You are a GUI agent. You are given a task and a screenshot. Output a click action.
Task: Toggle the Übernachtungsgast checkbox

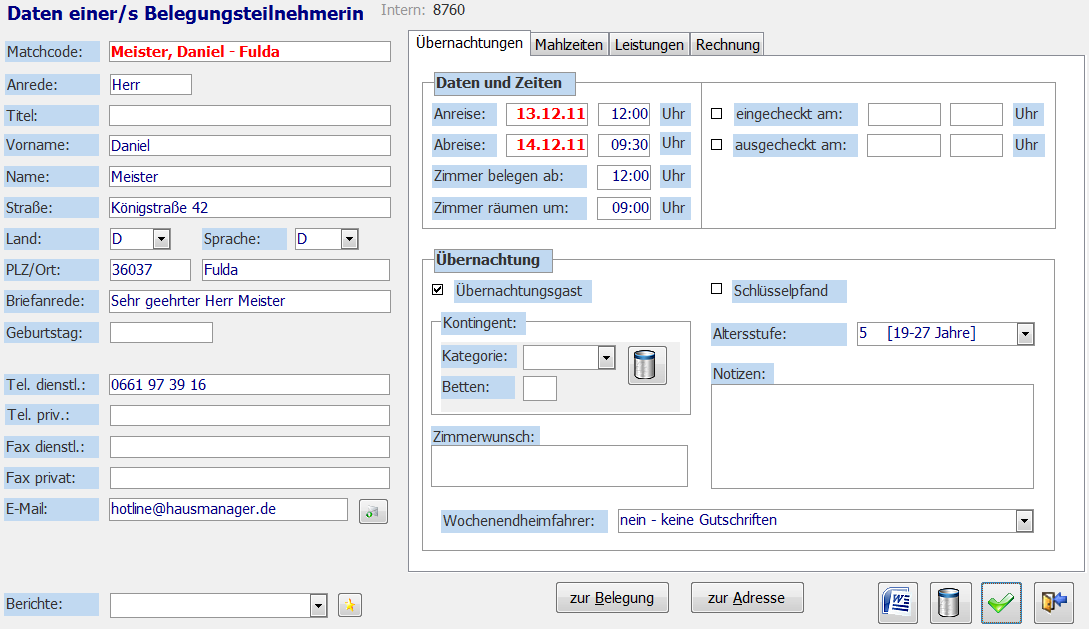[437, 290]
